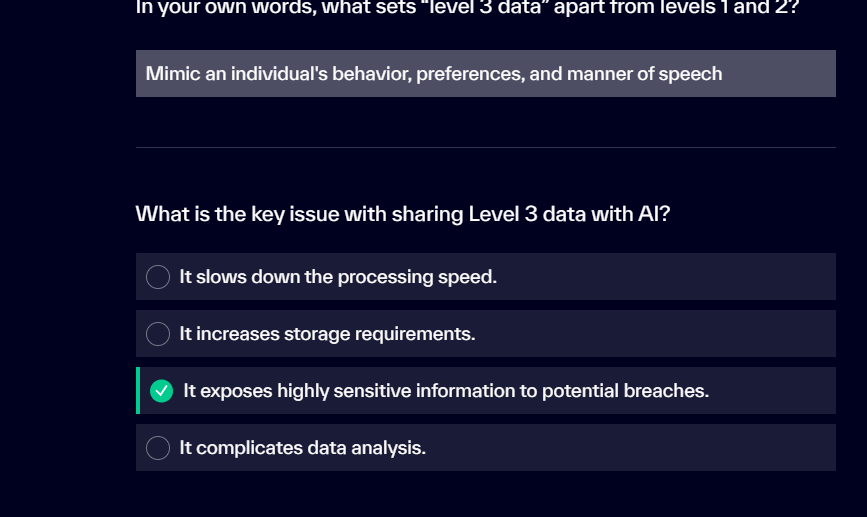Click the green accent bar beside the selected option
The width and height of the screenshot is (867, 517).
(138, 391)
